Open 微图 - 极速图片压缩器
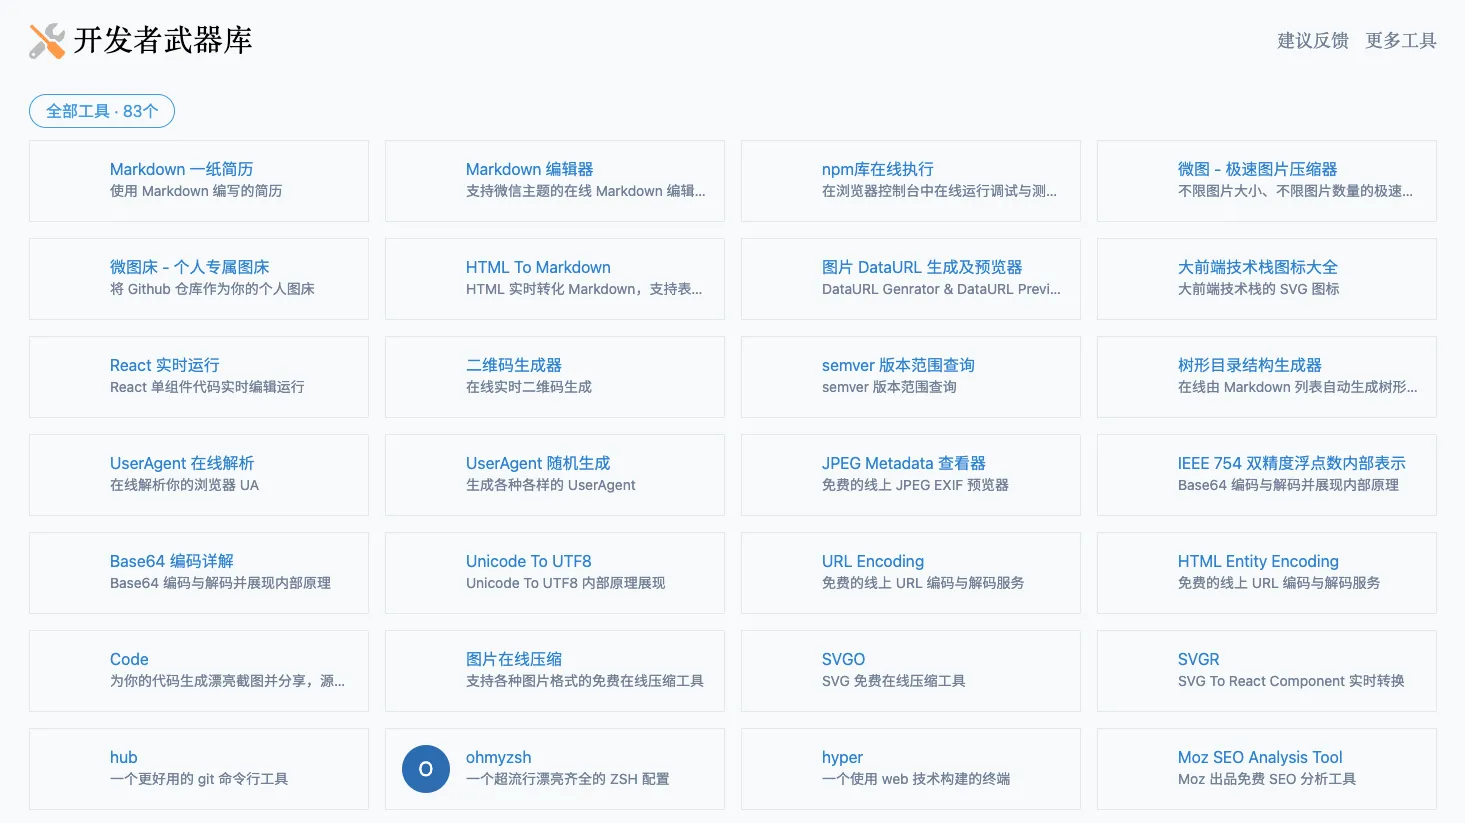This screenshot has width=1465, height=823. click(1257, 169)
